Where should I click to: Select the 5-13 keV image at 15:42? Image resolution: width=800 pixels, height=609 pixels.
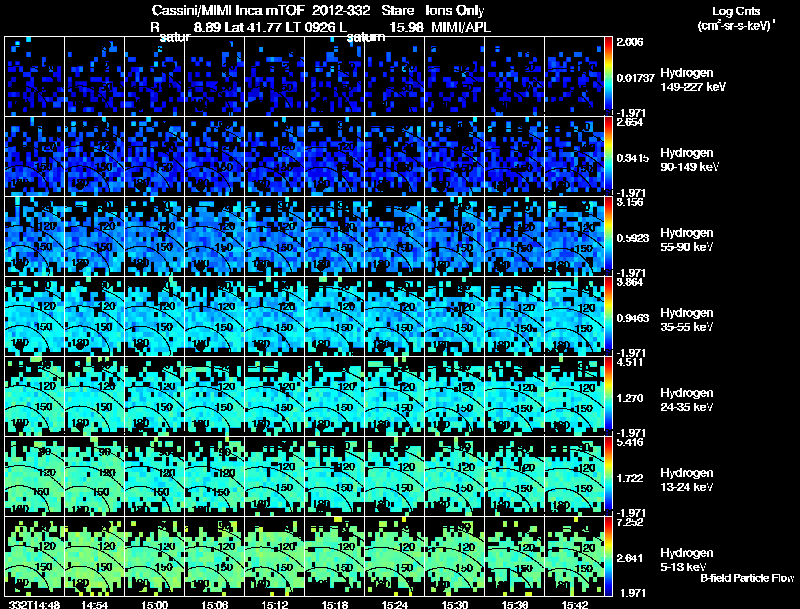coord(574,556)
